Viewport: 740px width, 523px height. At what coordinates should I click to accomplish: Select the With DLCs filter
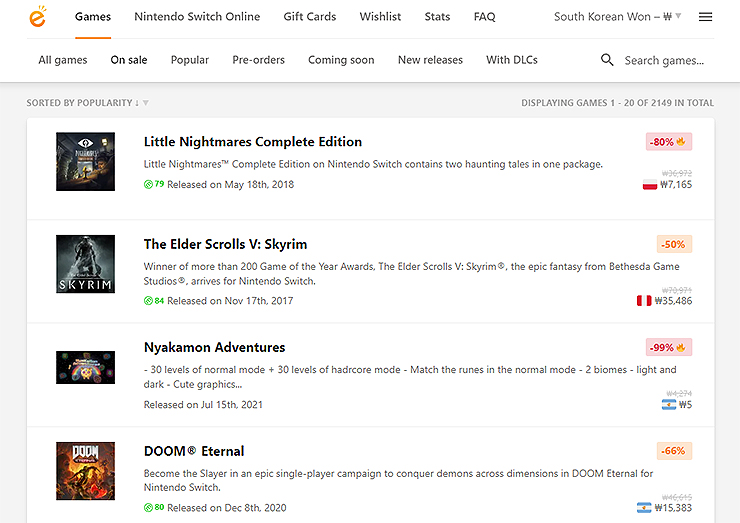[512, 60]
